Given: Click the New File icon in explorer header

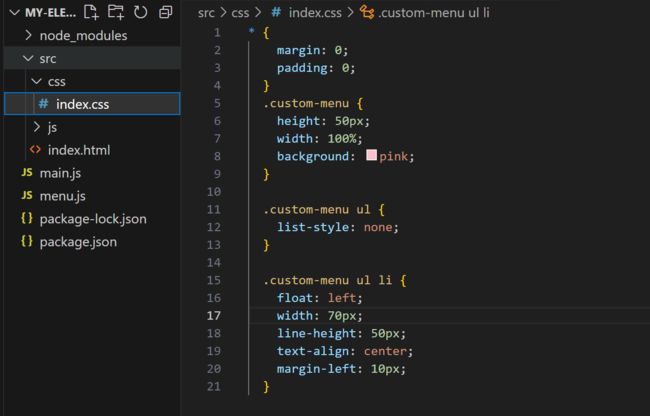Looking at the screenshot, I should pyautogui.click(x=91, y=12).
